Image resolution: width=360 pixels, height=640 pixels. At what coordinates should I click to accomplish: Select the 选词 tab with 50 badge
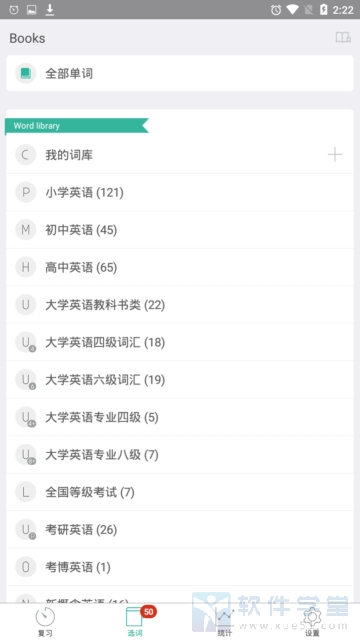pos(136,622)
